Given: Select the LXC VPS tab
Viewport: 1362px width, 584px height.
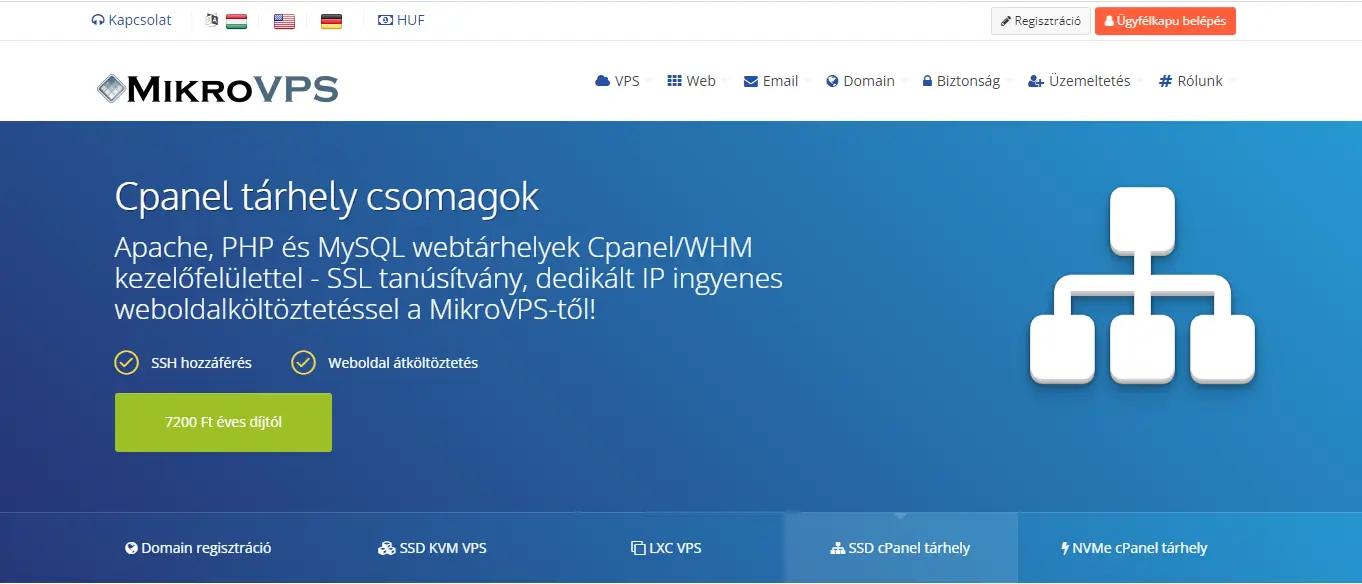Looking at the screenshot, I should pyautogui.click(x=666, y=548).
